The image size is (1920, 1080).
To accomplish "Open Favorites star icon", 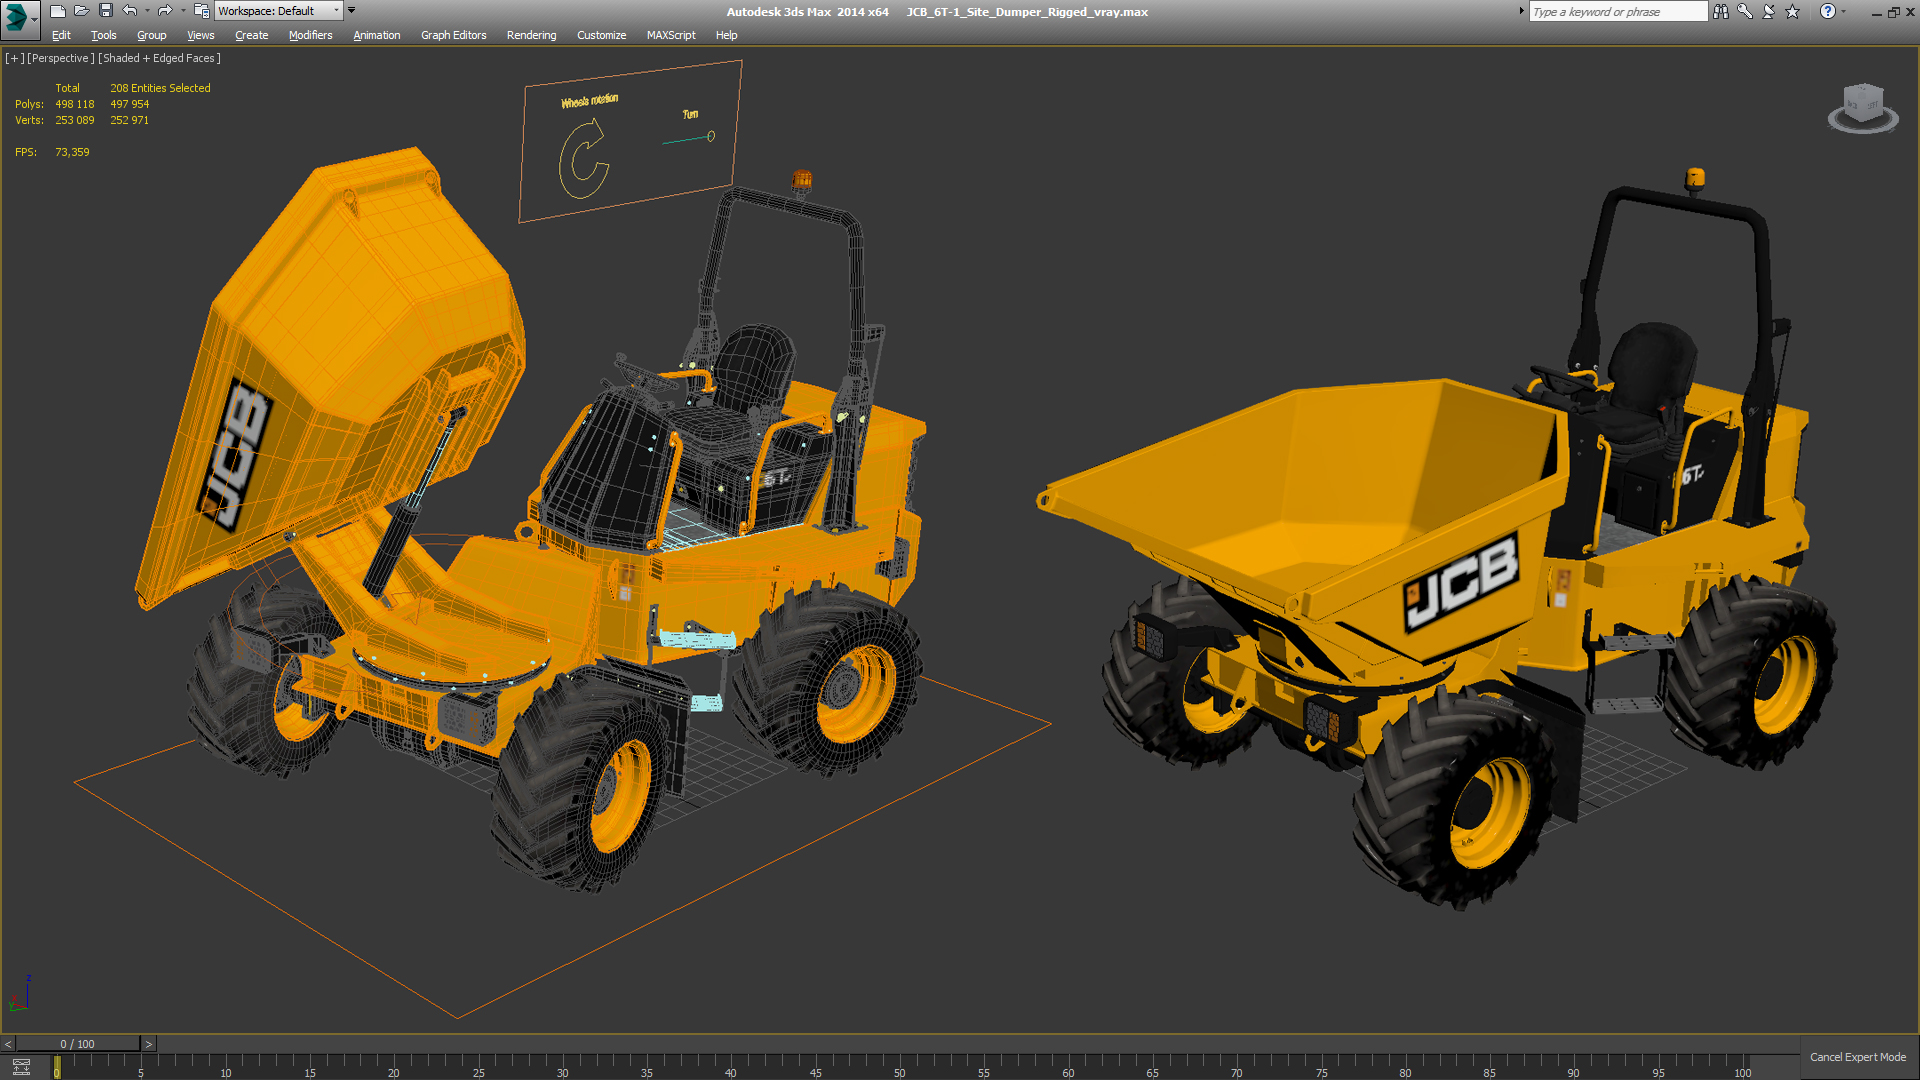I will pos(1792,11).
